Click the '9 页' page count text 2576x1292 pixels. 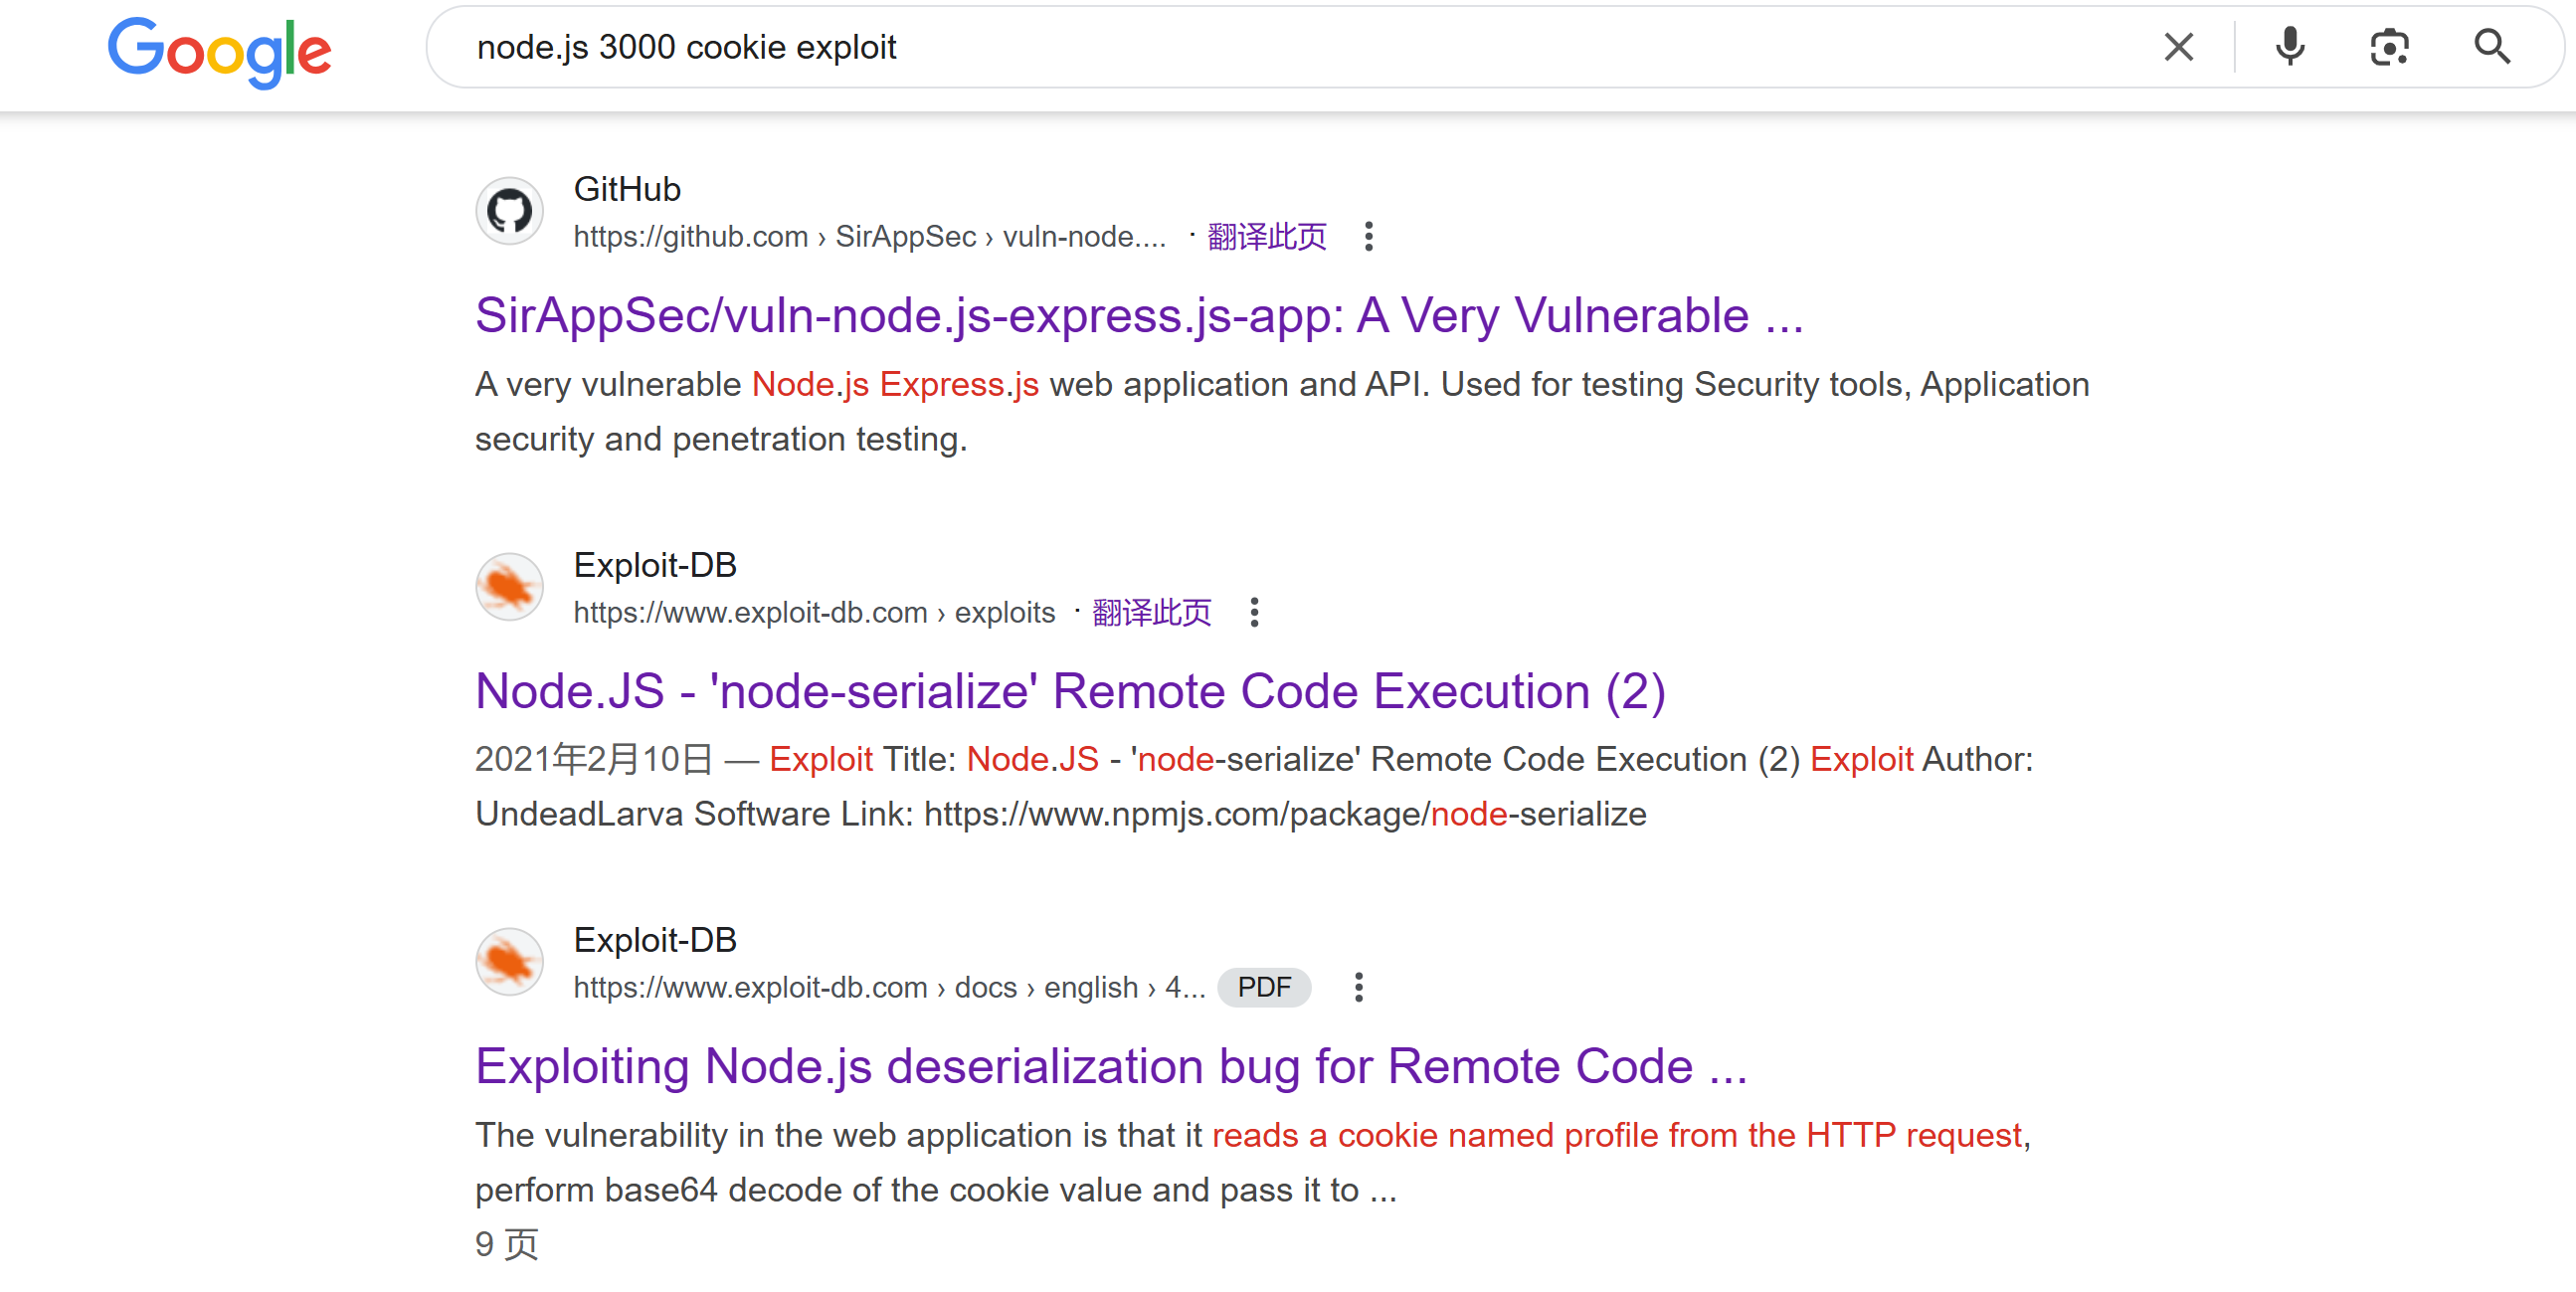pyautogui.click(x=506, y=1245)
